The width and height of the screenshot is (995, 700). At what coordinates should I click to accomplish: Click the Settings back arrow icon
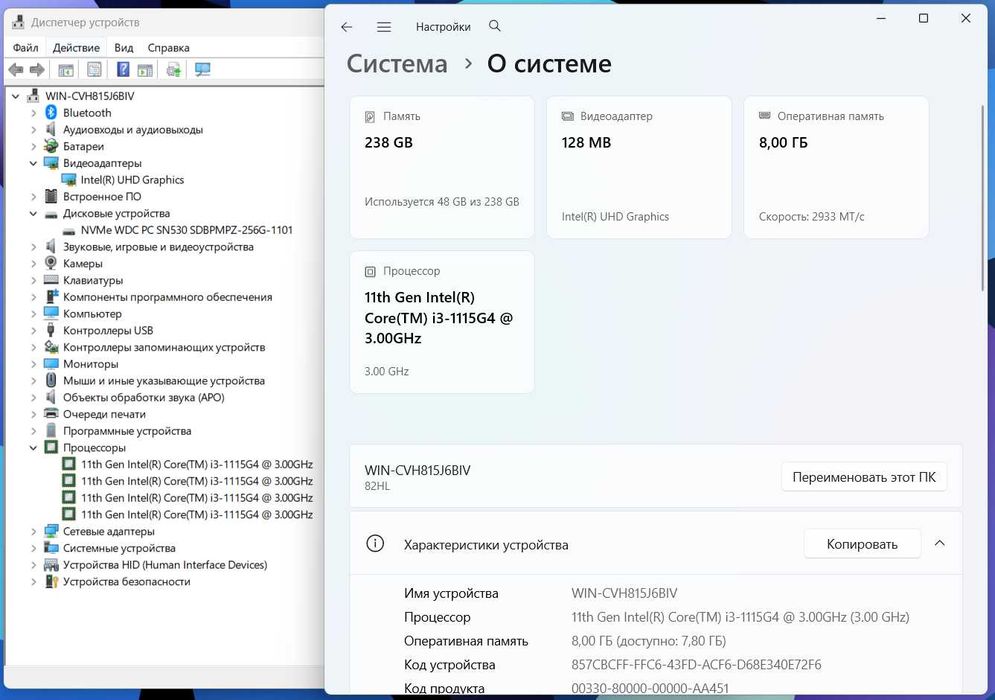click(346, 27)
